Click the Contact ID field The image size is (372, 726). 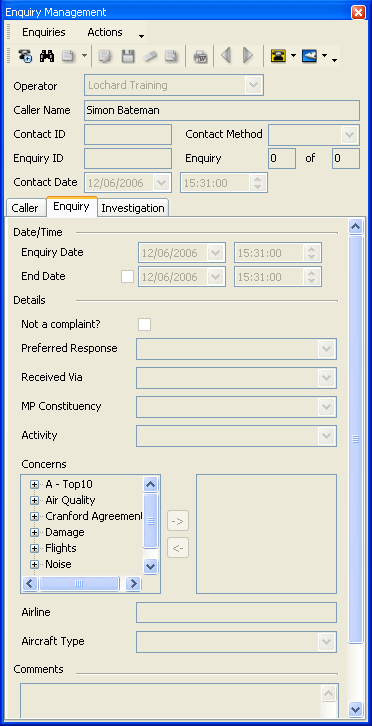click(x=128, y=135)
